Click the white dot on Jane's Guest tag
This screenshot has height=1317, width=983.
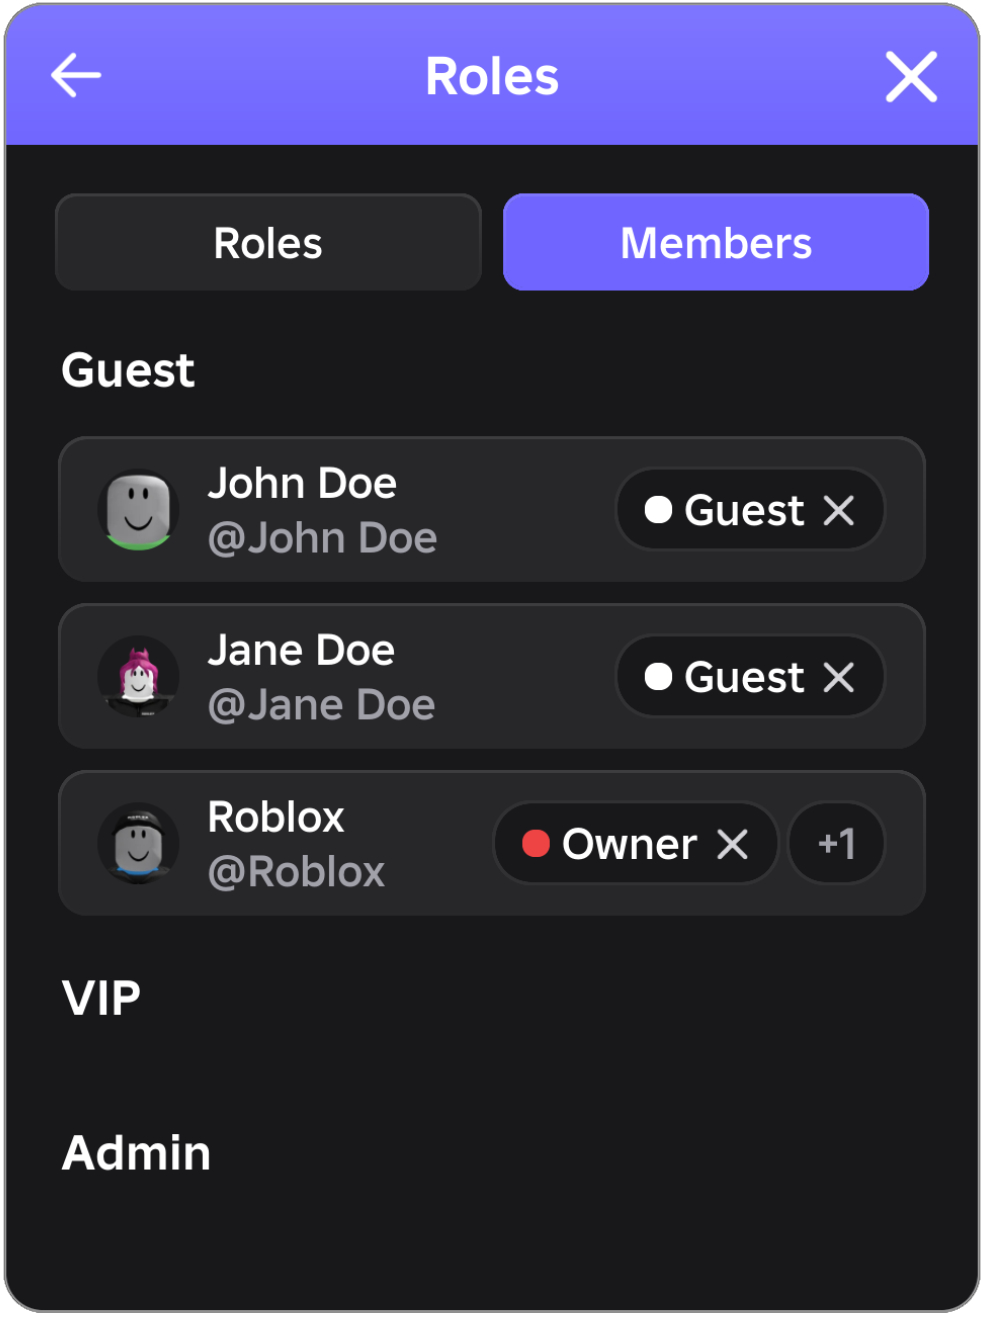658,677
